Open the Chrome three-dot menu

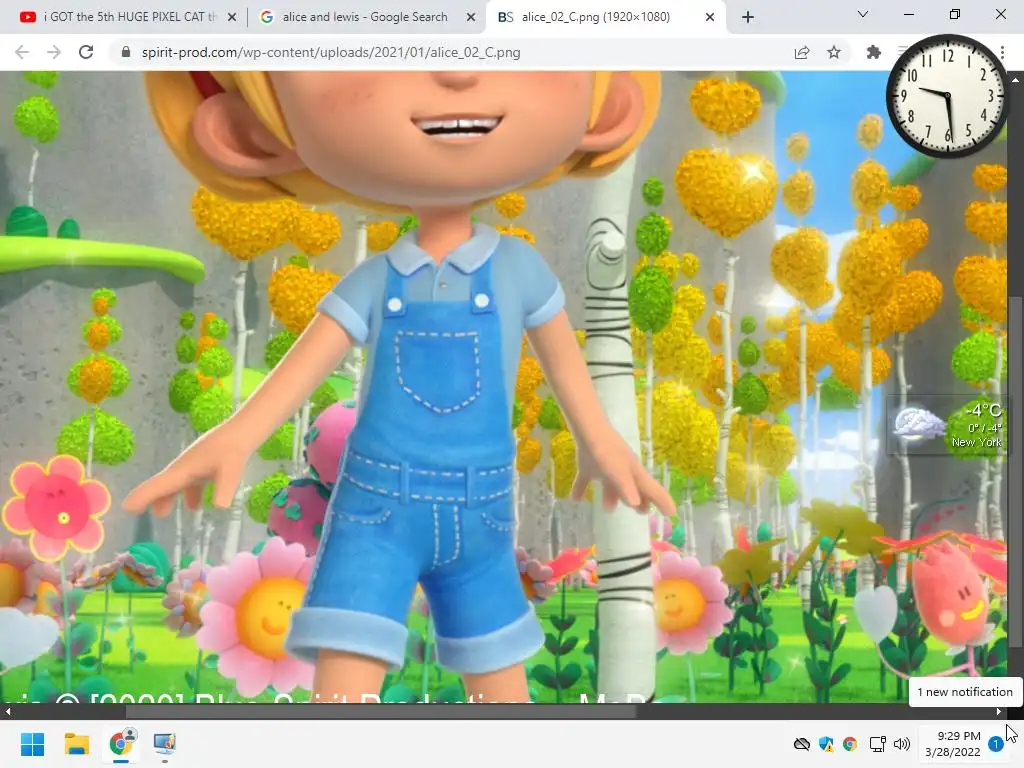(1002, 52)
